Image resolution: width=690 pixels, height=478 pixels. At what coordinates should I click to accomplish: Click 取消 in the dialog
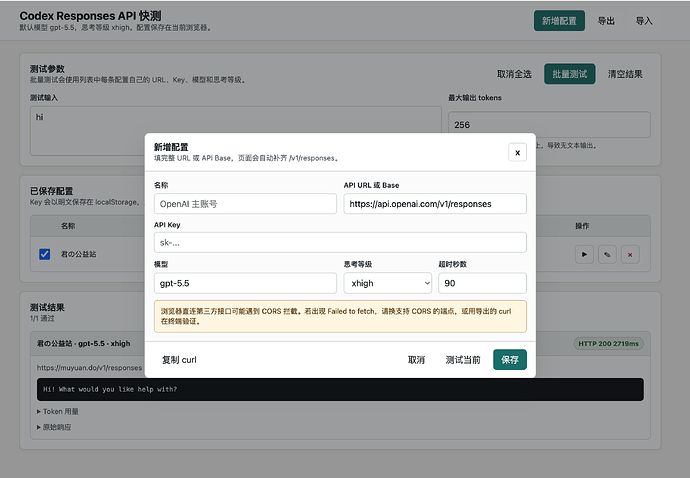click(x=416, y=360)
